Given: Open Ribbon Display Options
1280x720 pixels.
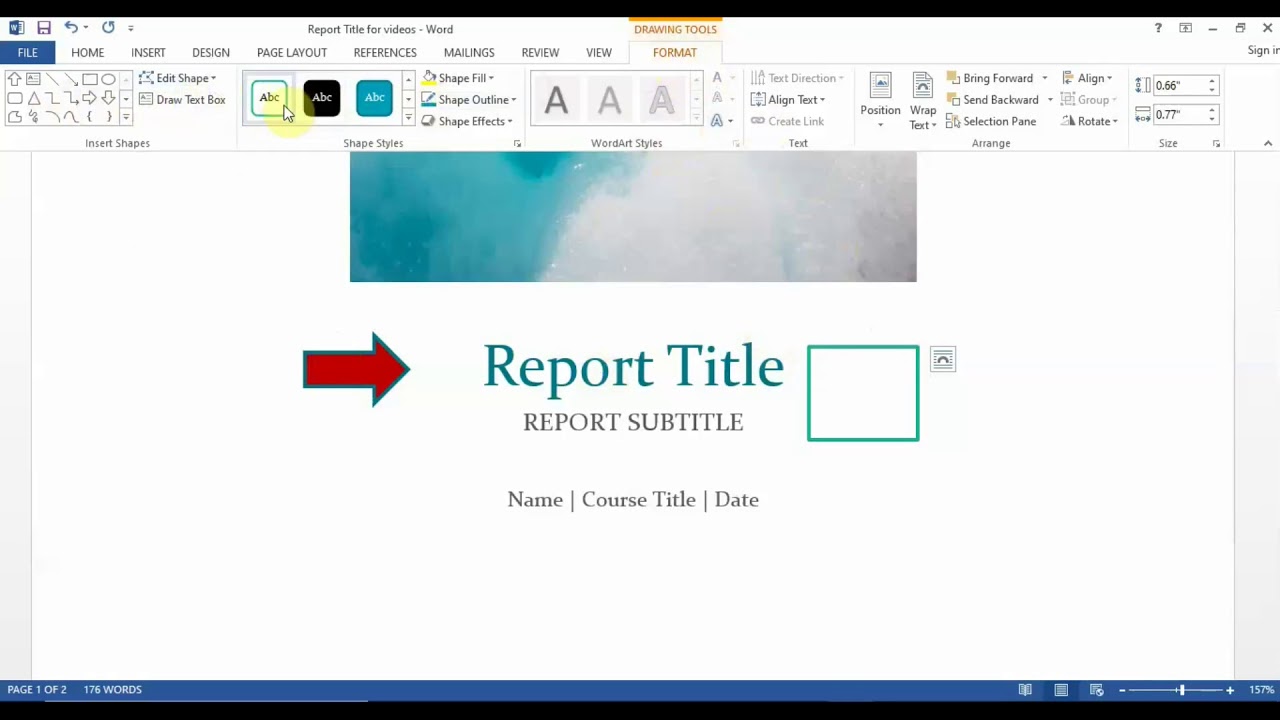Looking at the screenshot, I should pos(1185,28).
